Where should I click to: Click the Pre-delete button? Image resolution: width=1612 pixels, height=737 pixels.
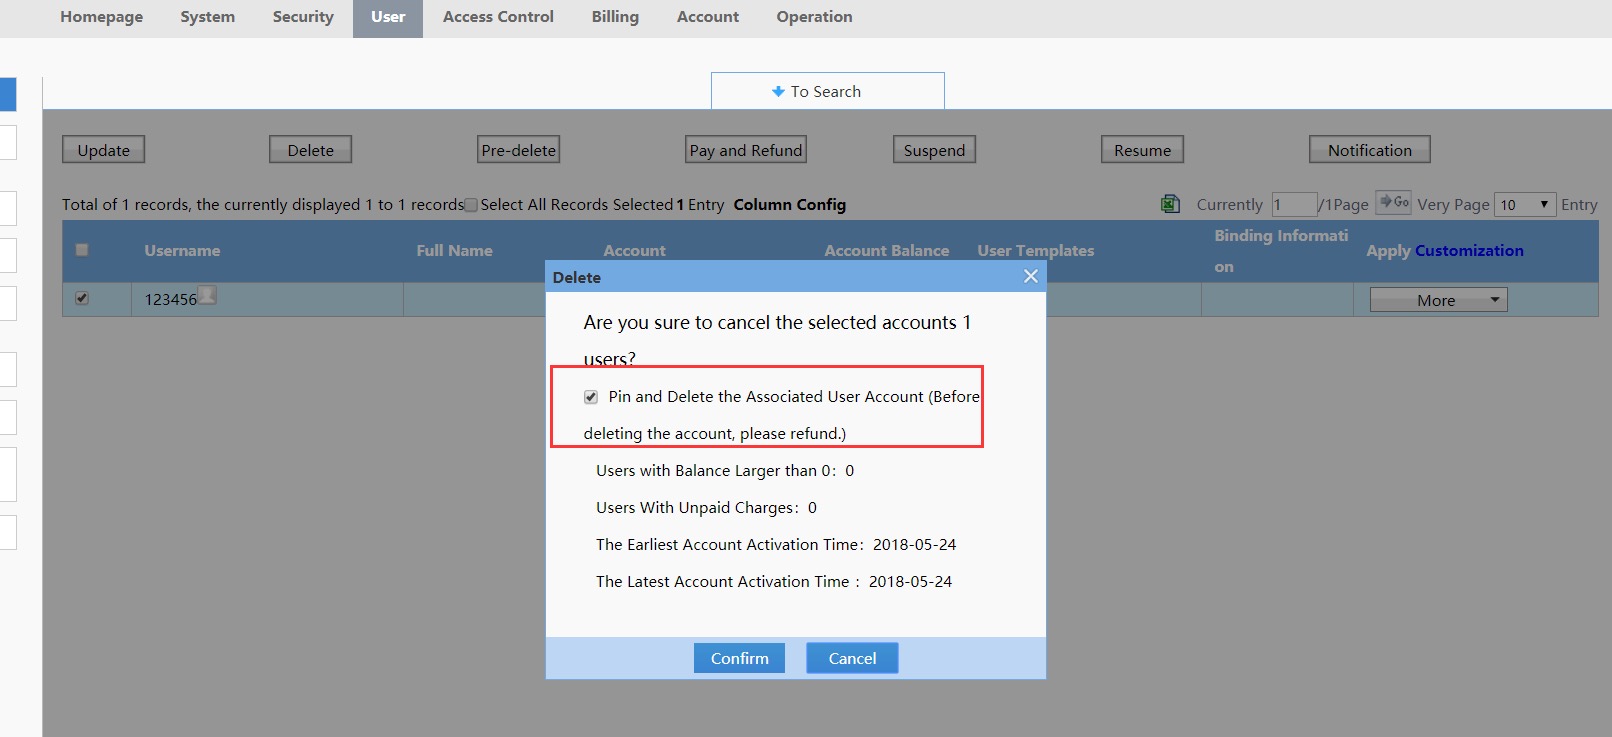(518, 150)
